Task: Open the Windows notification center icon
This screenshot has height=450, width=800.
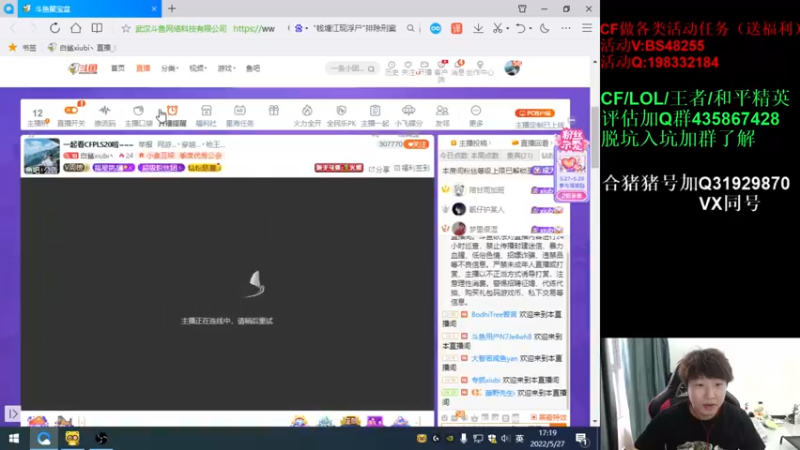Action: tap(581, 438)
